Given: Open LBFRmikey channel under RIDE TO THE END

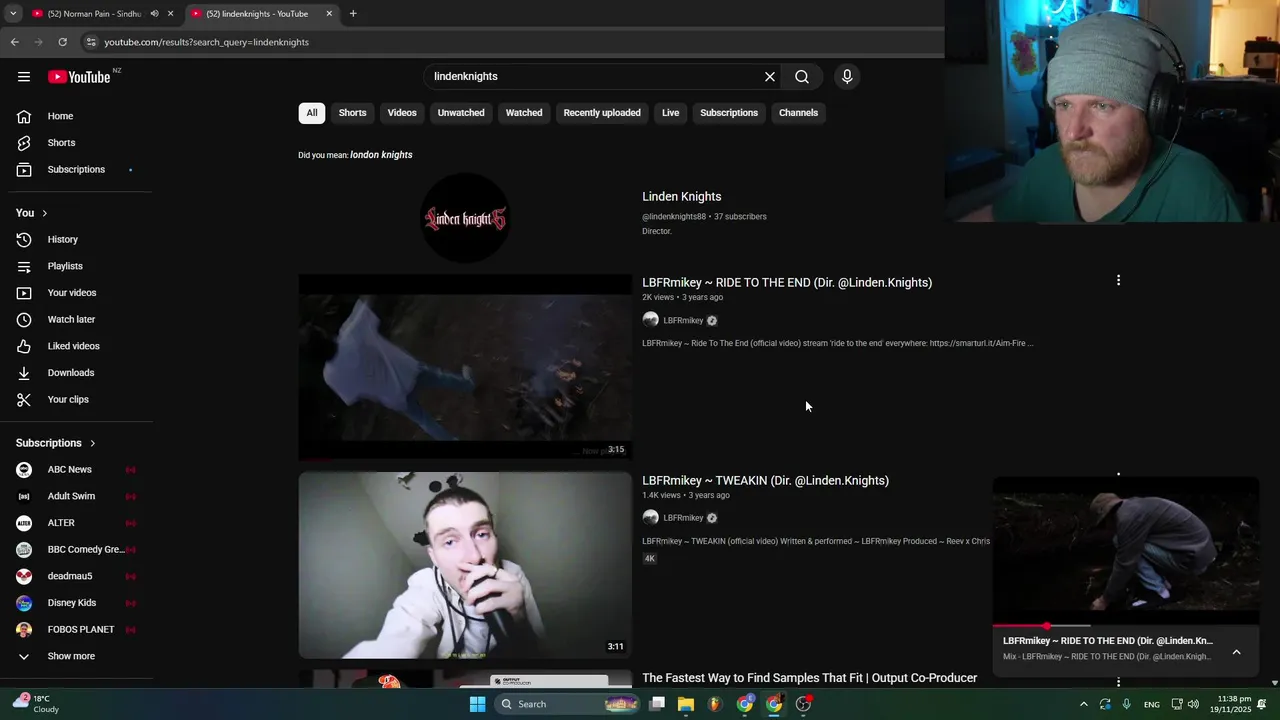Looking at the screenshot, I should (683, 321).
